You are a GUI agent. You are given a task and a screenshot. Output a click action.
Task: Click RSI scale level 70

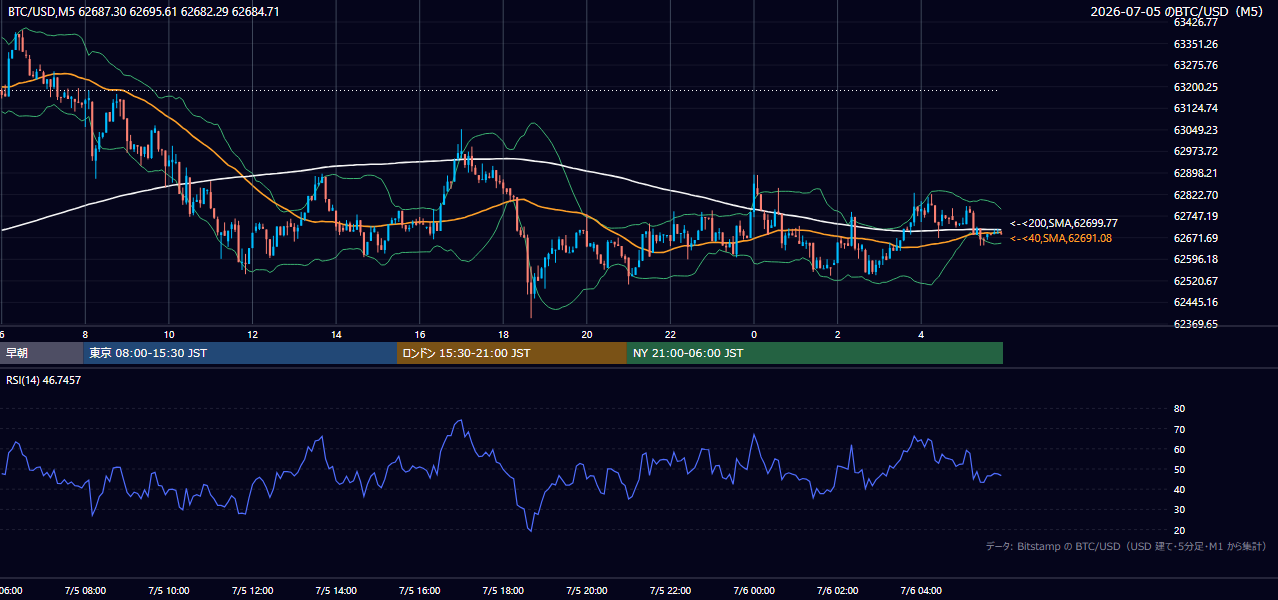click(1179, 429)
